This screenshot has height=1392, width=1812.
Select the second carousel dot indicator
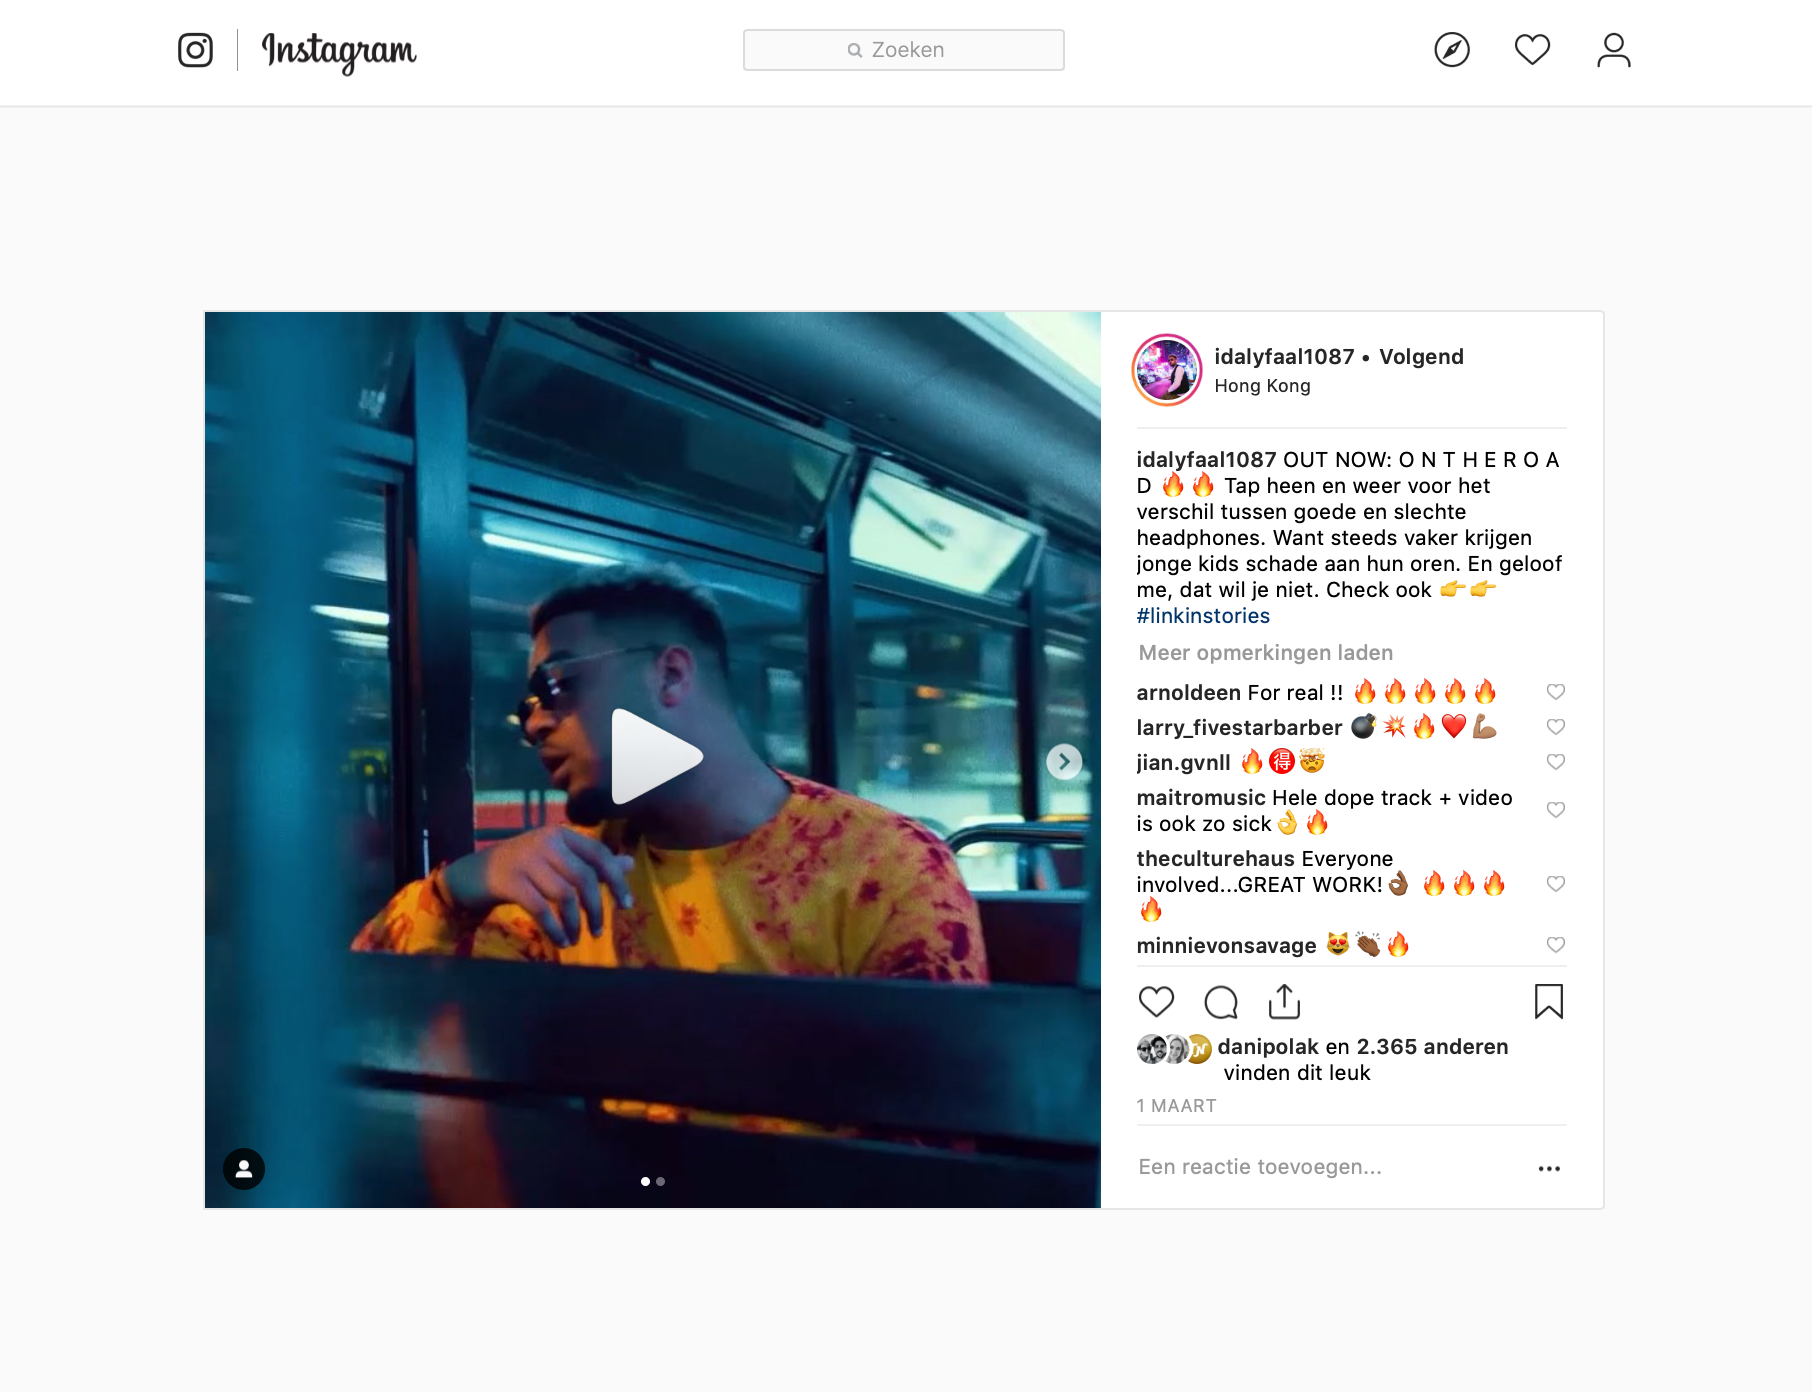coord(661,1182)
